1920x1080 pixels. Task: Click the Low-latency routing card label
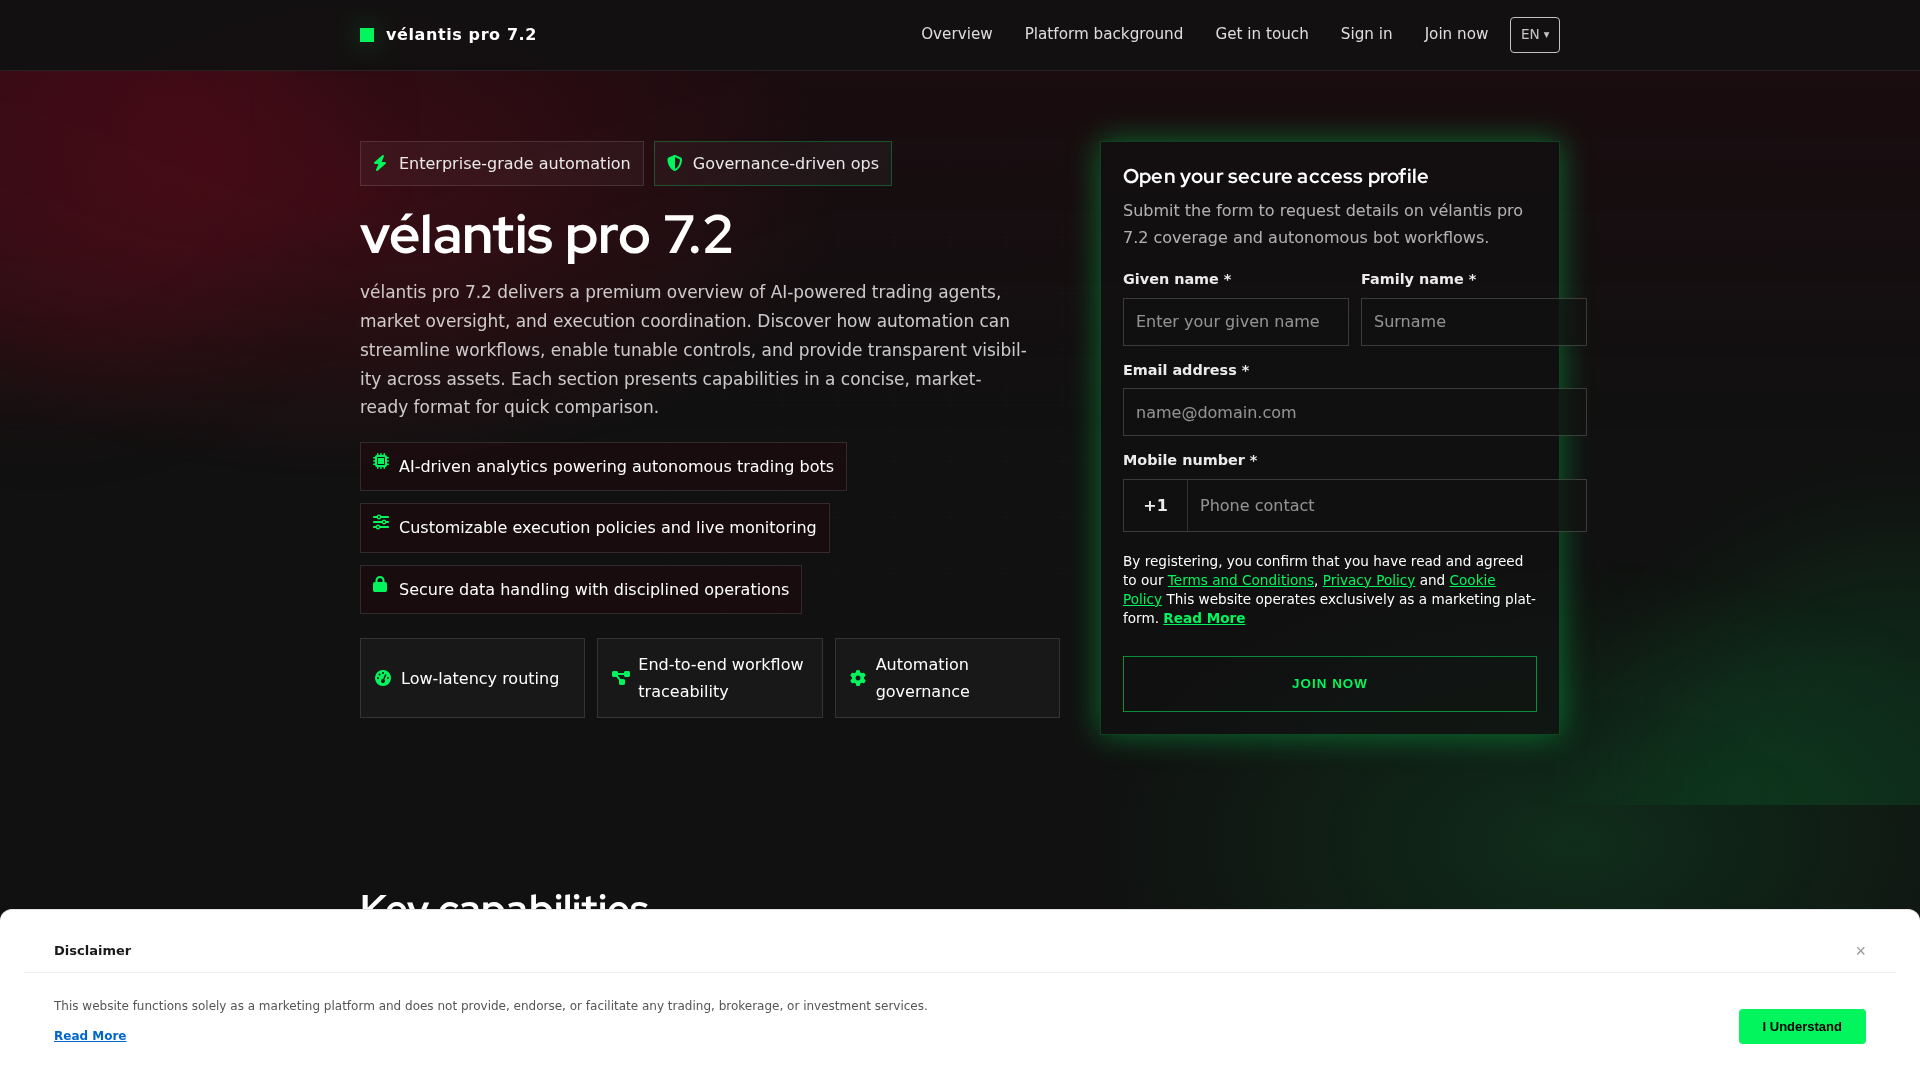click(x=480, y=679)
